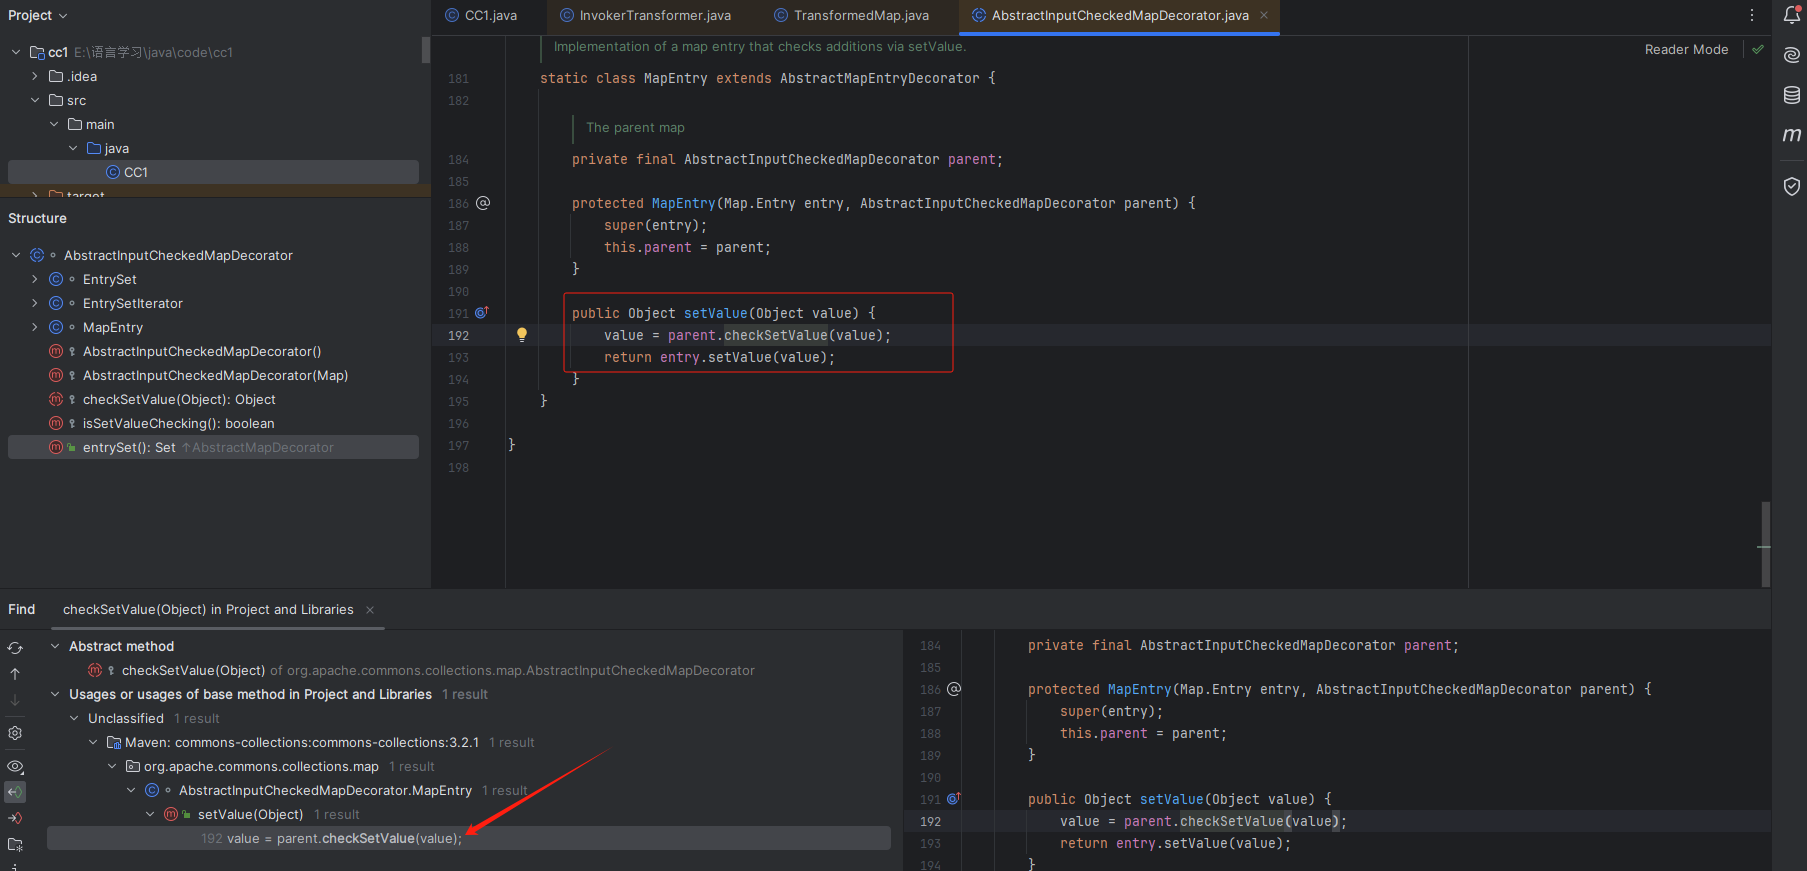Viewport: 1807px width, 871px height.
Task: Expand the EntrySetIterator class in Structure
Action: (35, 303)
